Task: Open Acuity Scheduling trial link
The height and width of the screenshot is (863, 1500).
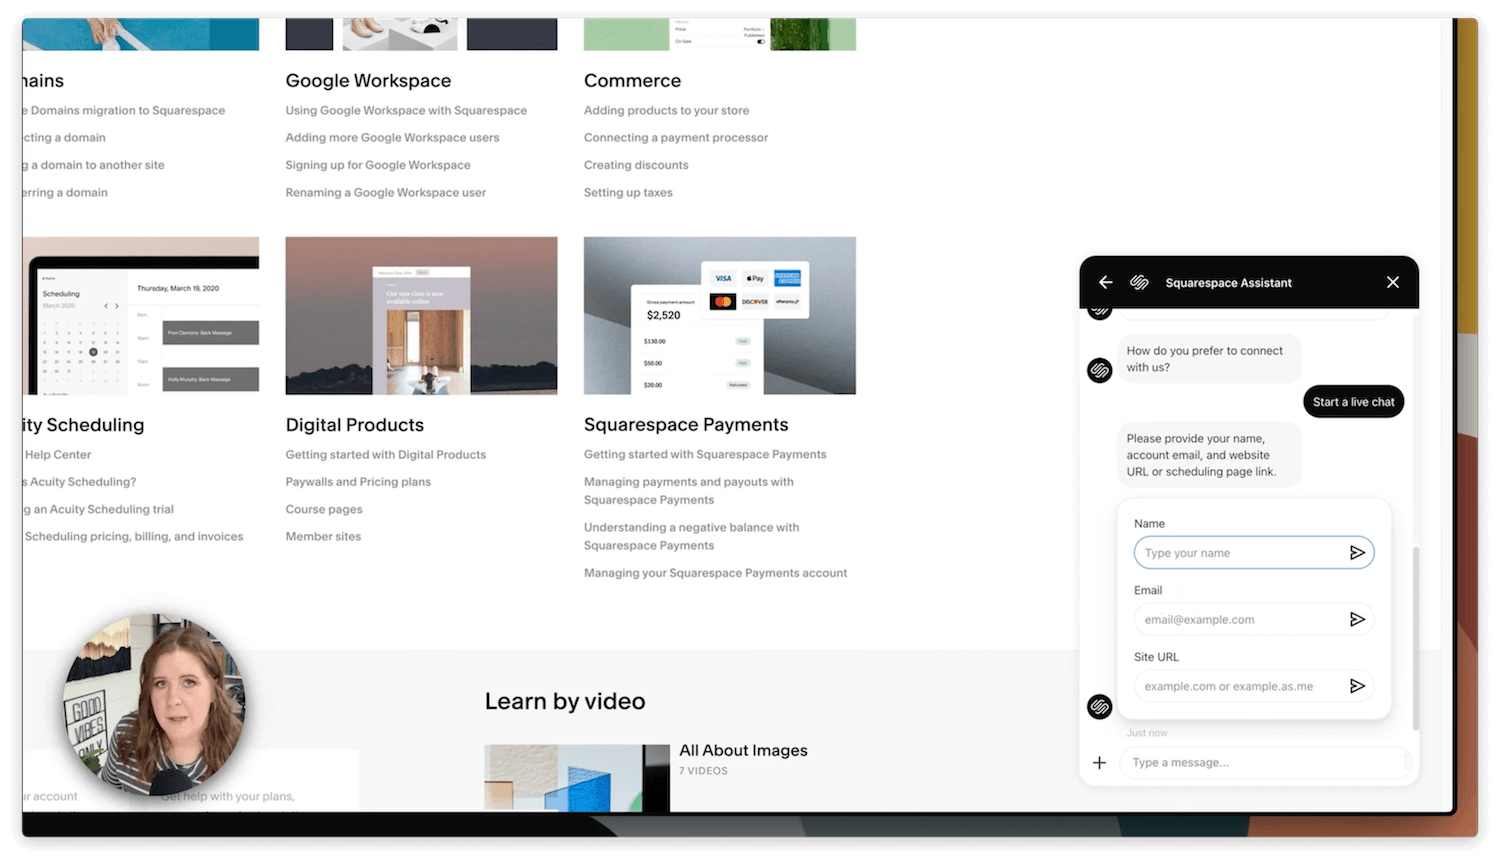Action: click(99, 510)
